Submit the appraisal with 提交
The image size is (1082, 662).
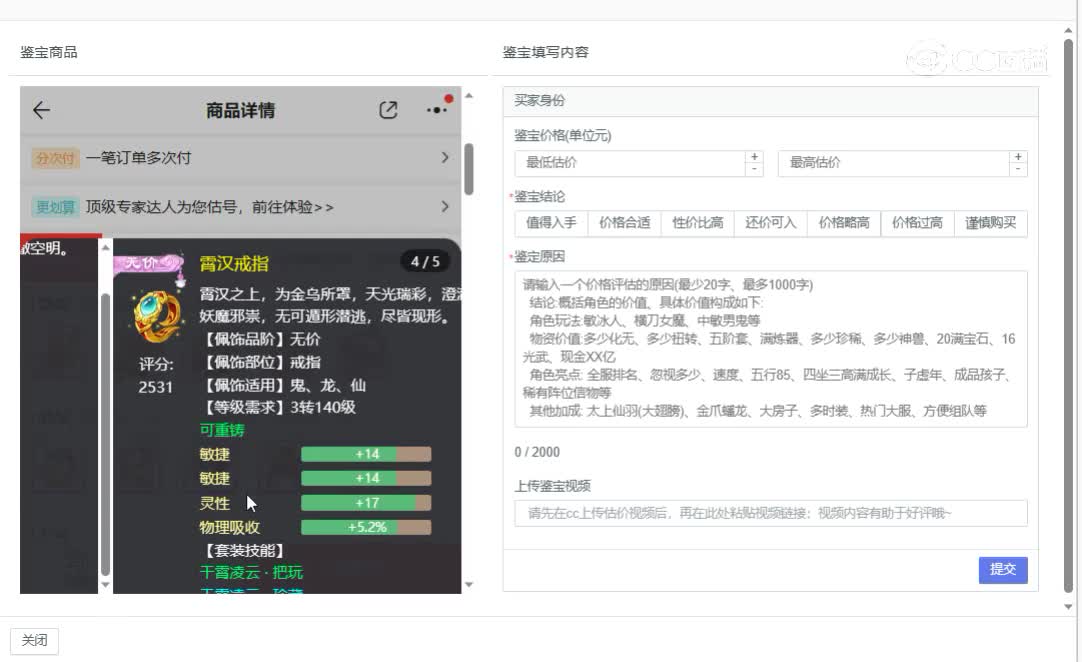(1002, 570)
